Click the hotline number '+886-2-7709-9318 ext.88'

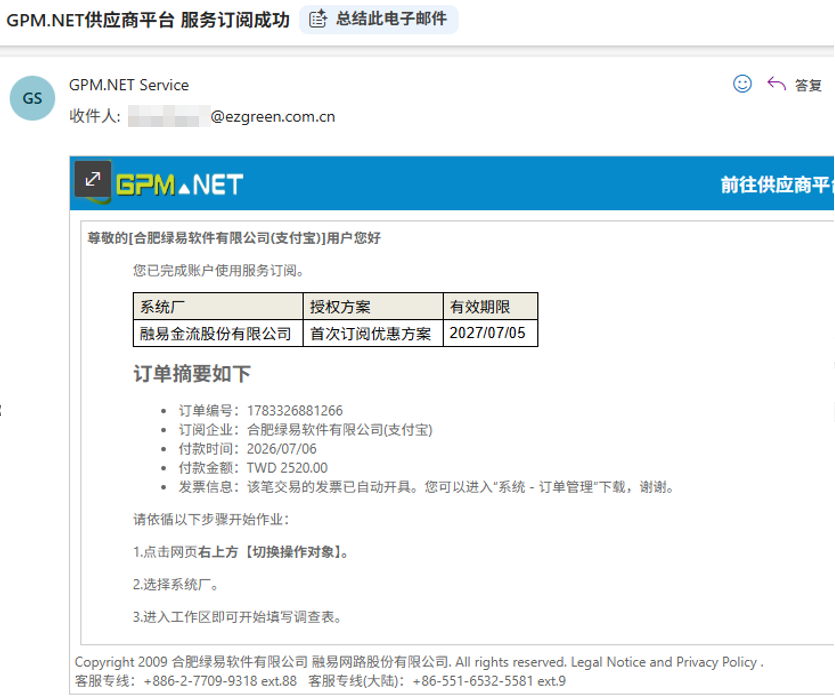[220, 681]
